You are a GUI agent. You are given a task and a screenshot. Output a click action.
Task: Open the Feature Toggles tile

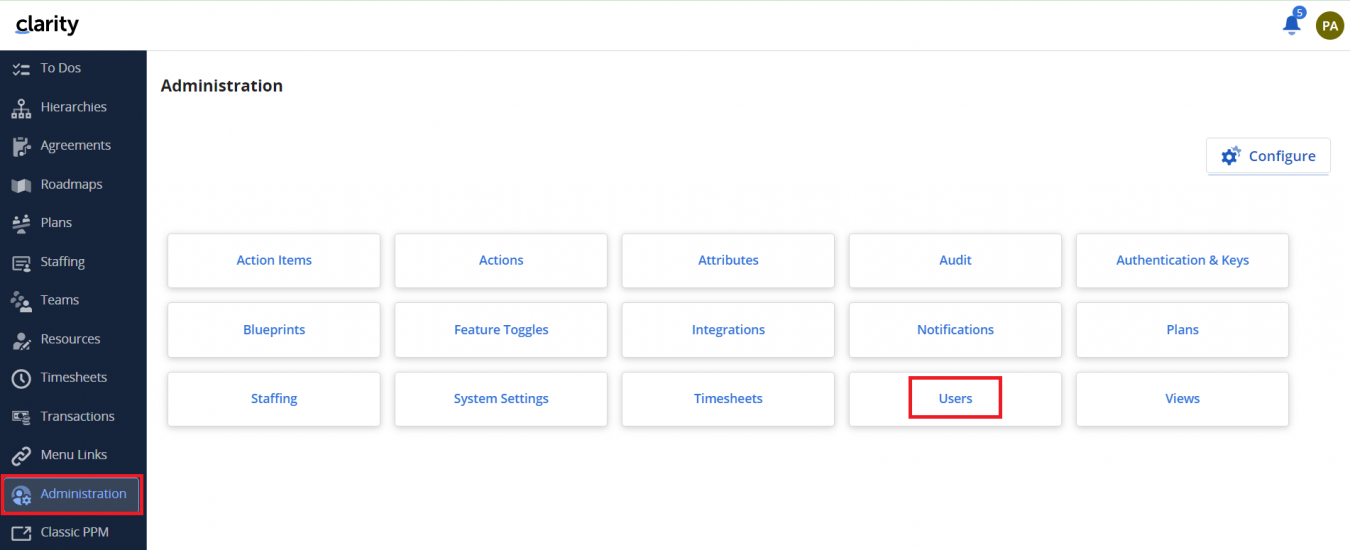(x=501, y=330)
